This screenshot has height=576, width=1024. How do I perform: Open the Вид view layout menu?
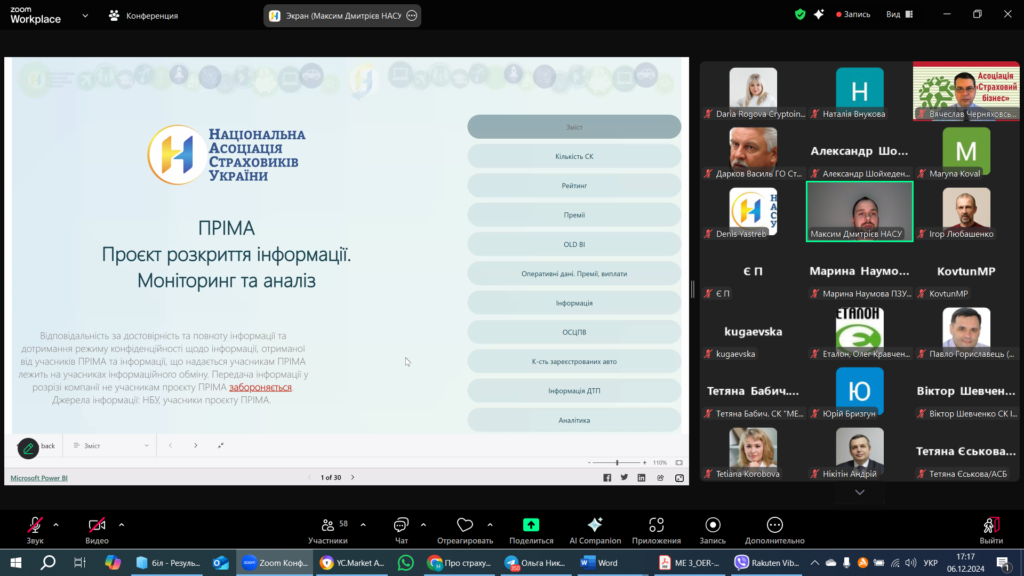[x=899, y=14]
